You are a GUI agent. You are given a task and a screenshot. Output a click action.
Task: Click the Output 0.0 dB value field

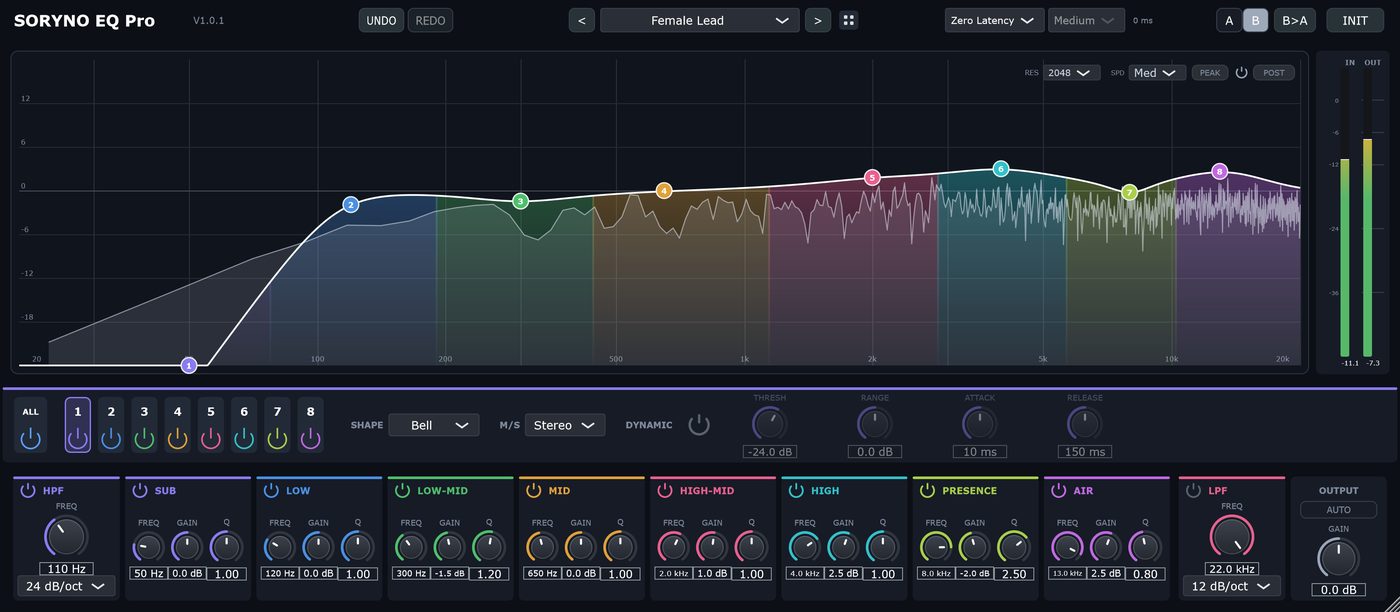click(1338, 590)
